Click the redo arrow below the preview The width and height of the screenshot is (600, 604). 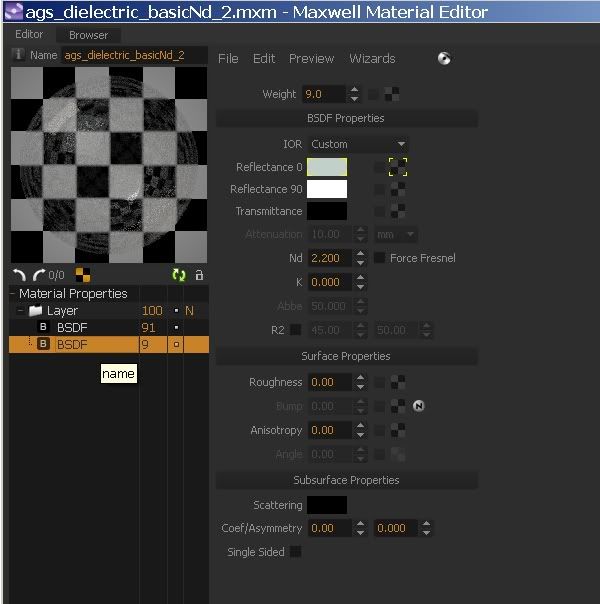point(38,275)
